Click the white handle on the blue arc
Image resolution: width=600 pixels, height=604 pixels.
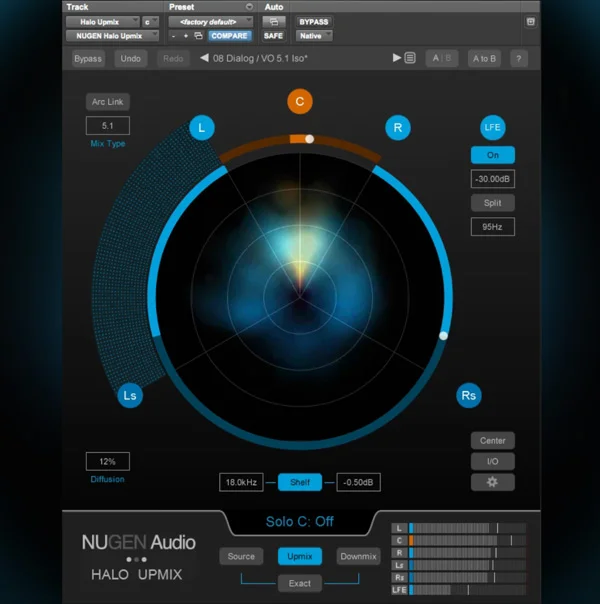pyautogui.click(x=443, y=336)
